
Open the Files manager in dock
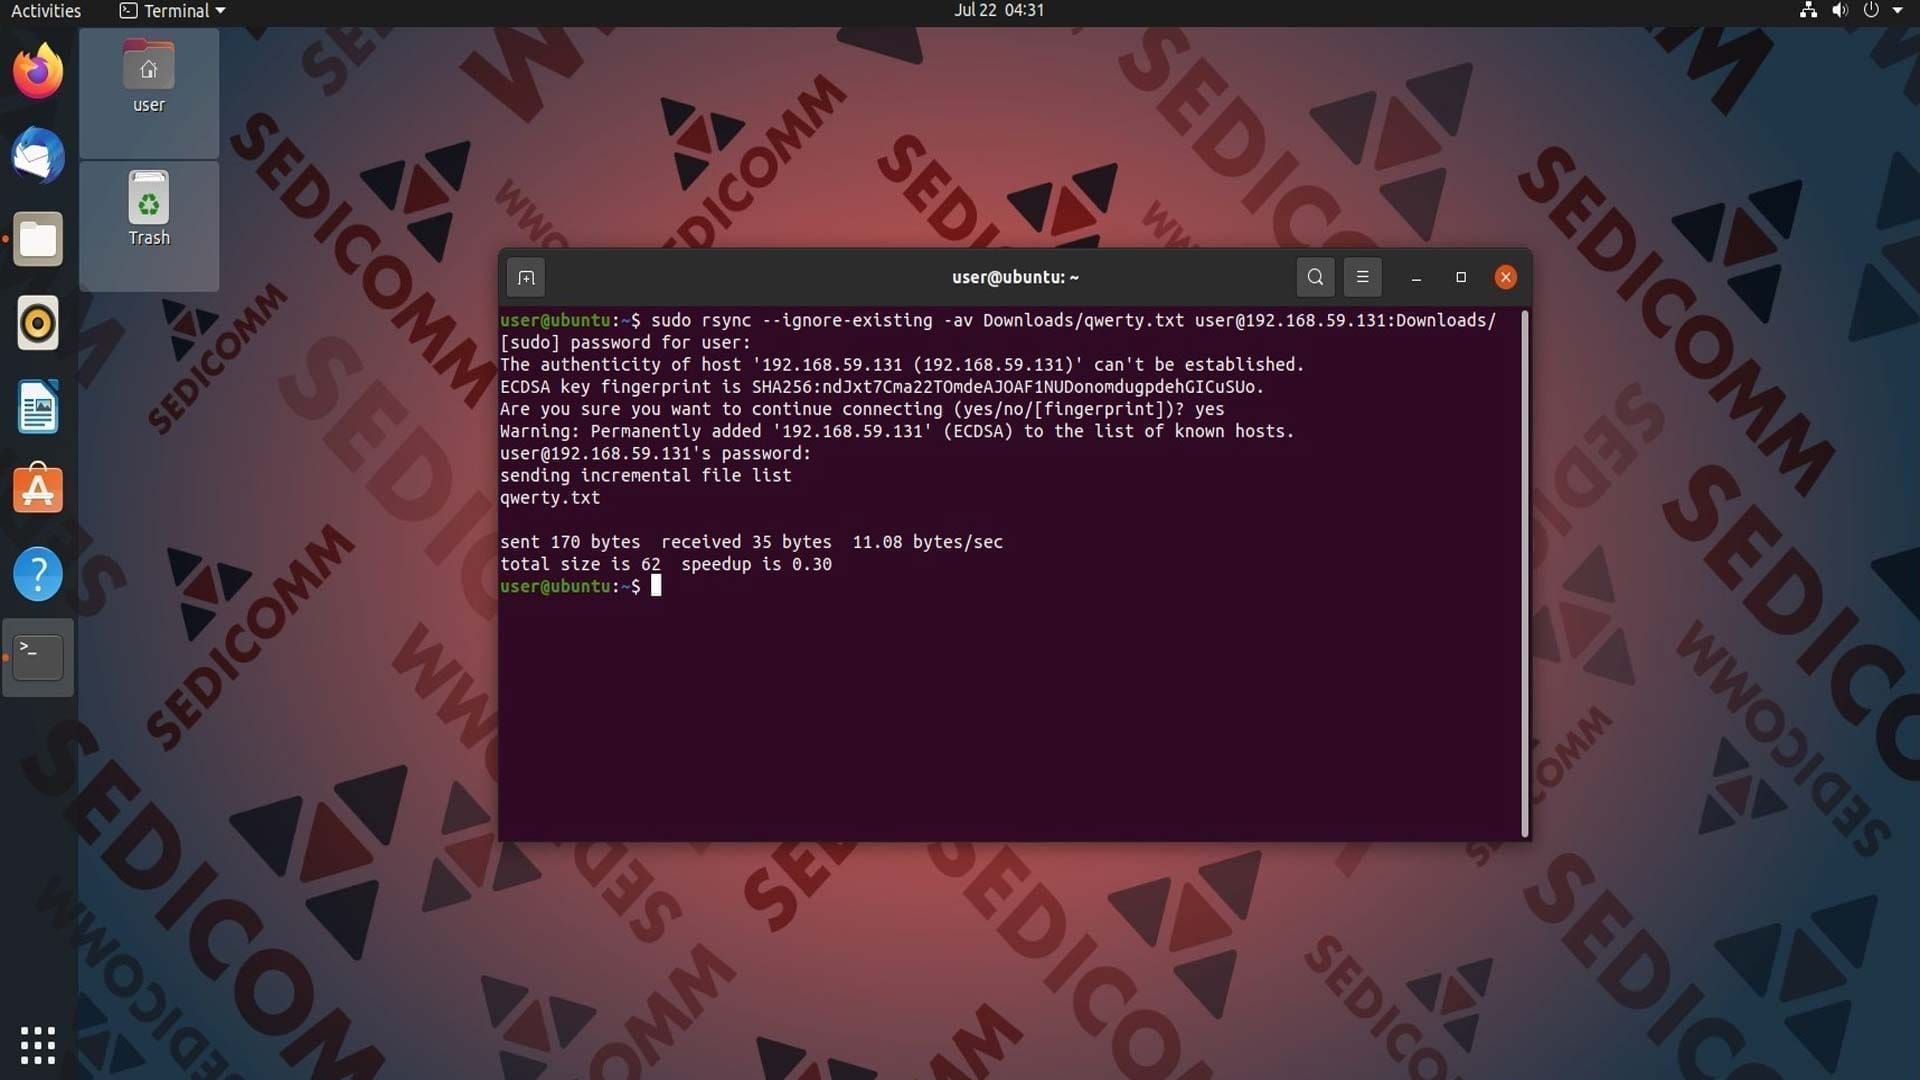[x=38, y=240]
